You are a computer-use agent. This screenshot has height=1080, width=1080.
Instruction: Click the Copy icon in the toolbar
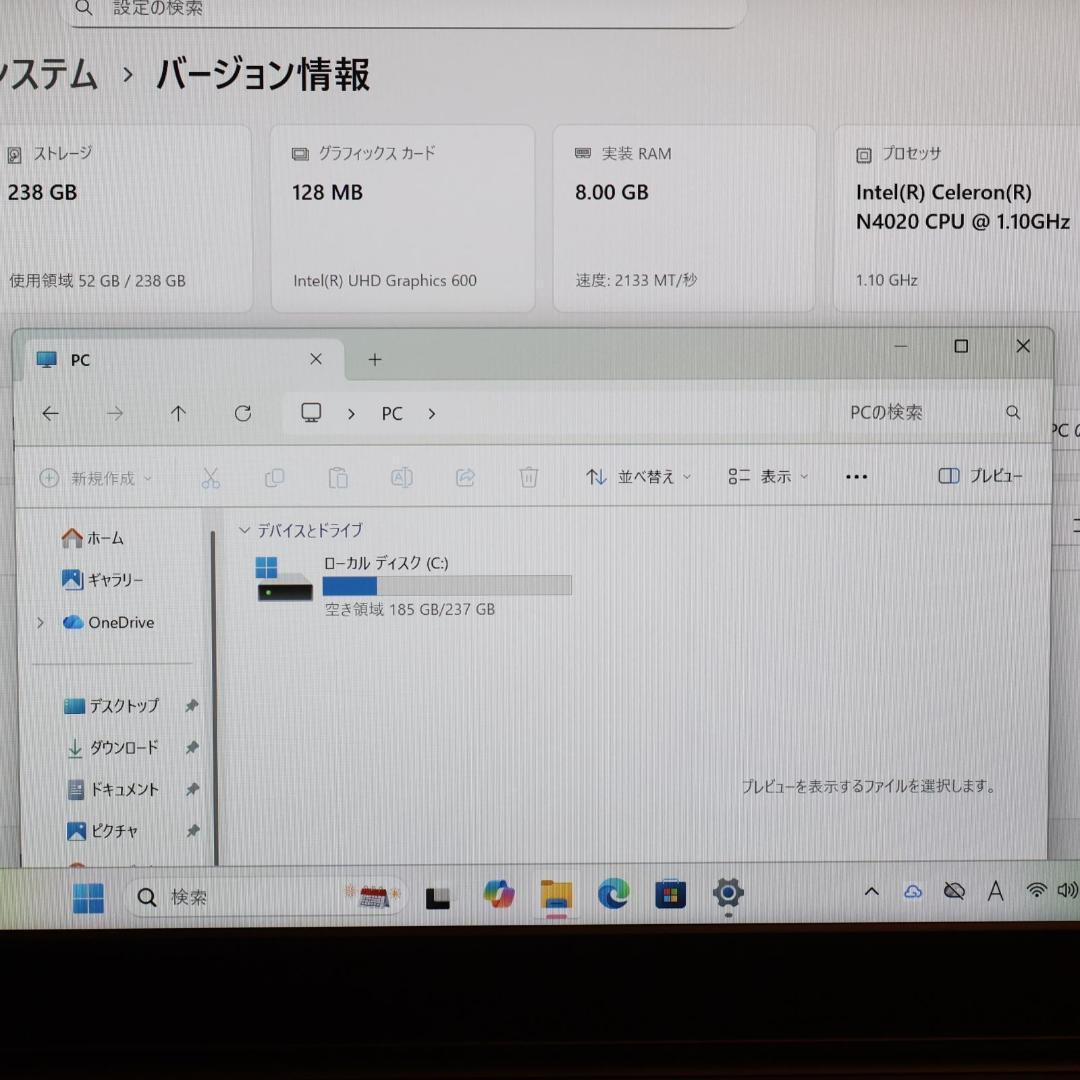[x=274, y=477]
